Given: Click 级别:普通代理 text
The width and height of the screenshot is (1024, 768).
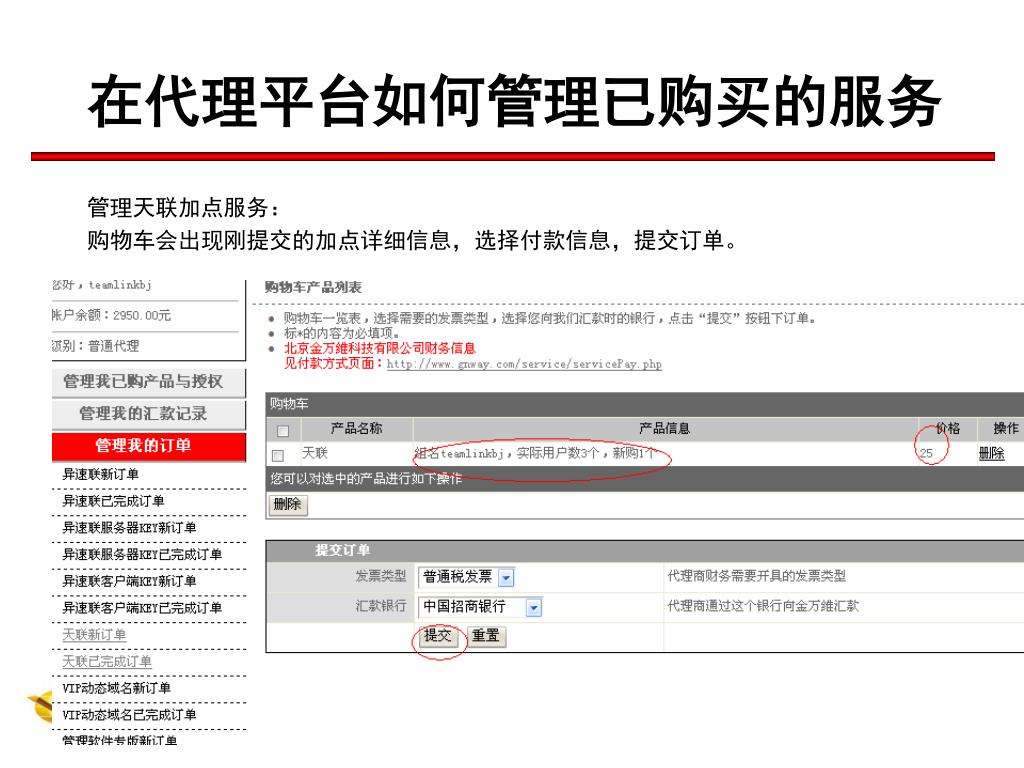Looking at the screenshot, I should pyautogui.click(x=96, y=346).
